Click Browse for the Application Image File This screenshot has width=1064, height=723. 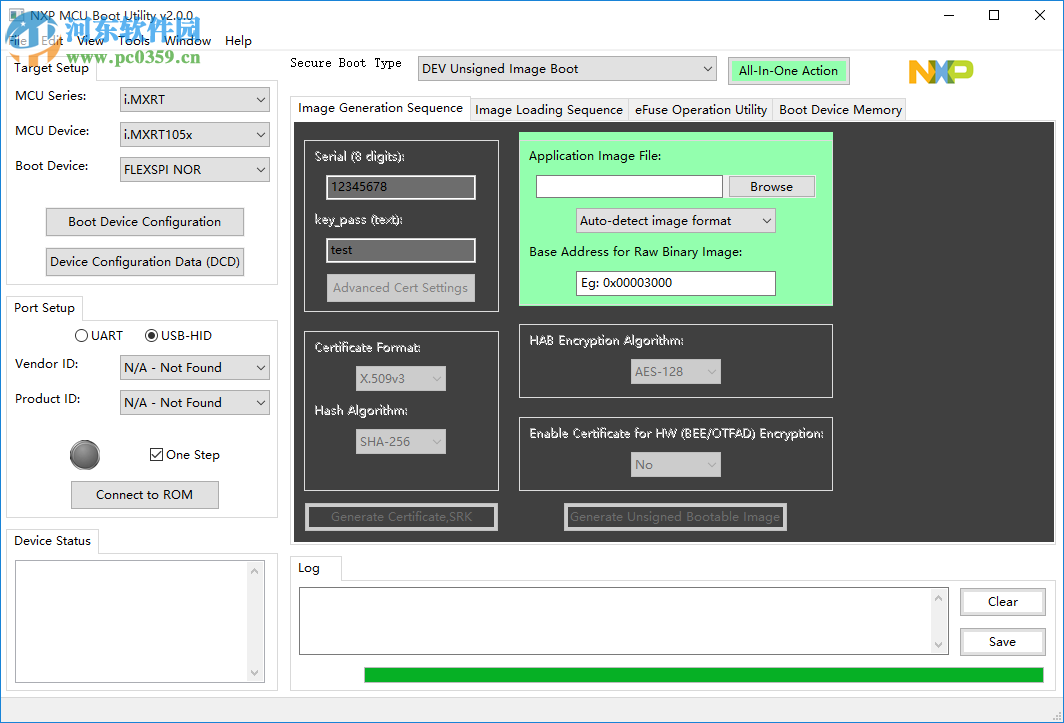[771, 186]
